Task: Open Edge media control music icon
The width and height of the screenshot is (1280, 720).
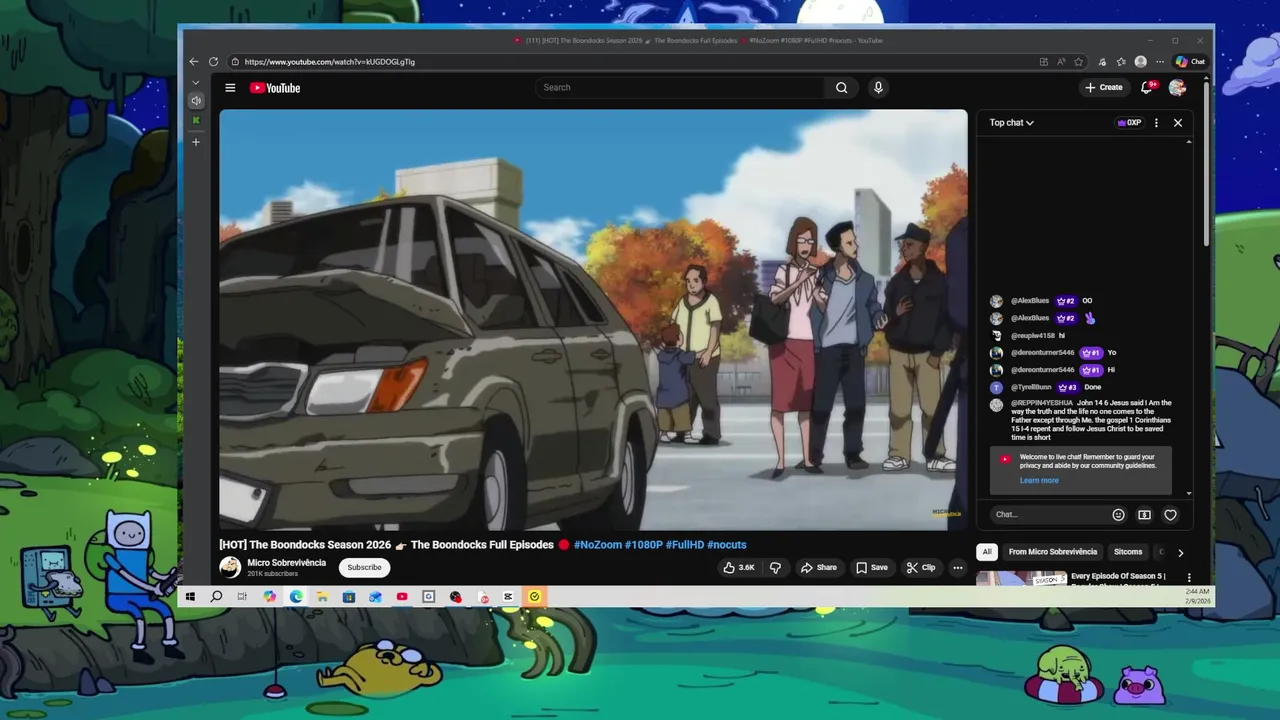Action: [x=1102, y=61]
